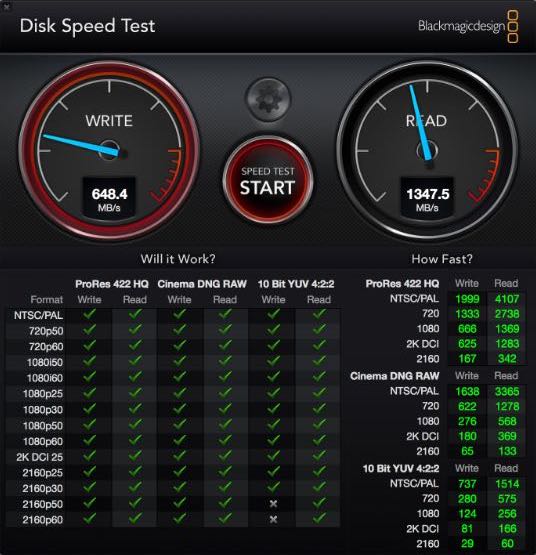Select the 1347.5 MB/s read readout
The height and width of the screenshot is (555, 536).
427,197
